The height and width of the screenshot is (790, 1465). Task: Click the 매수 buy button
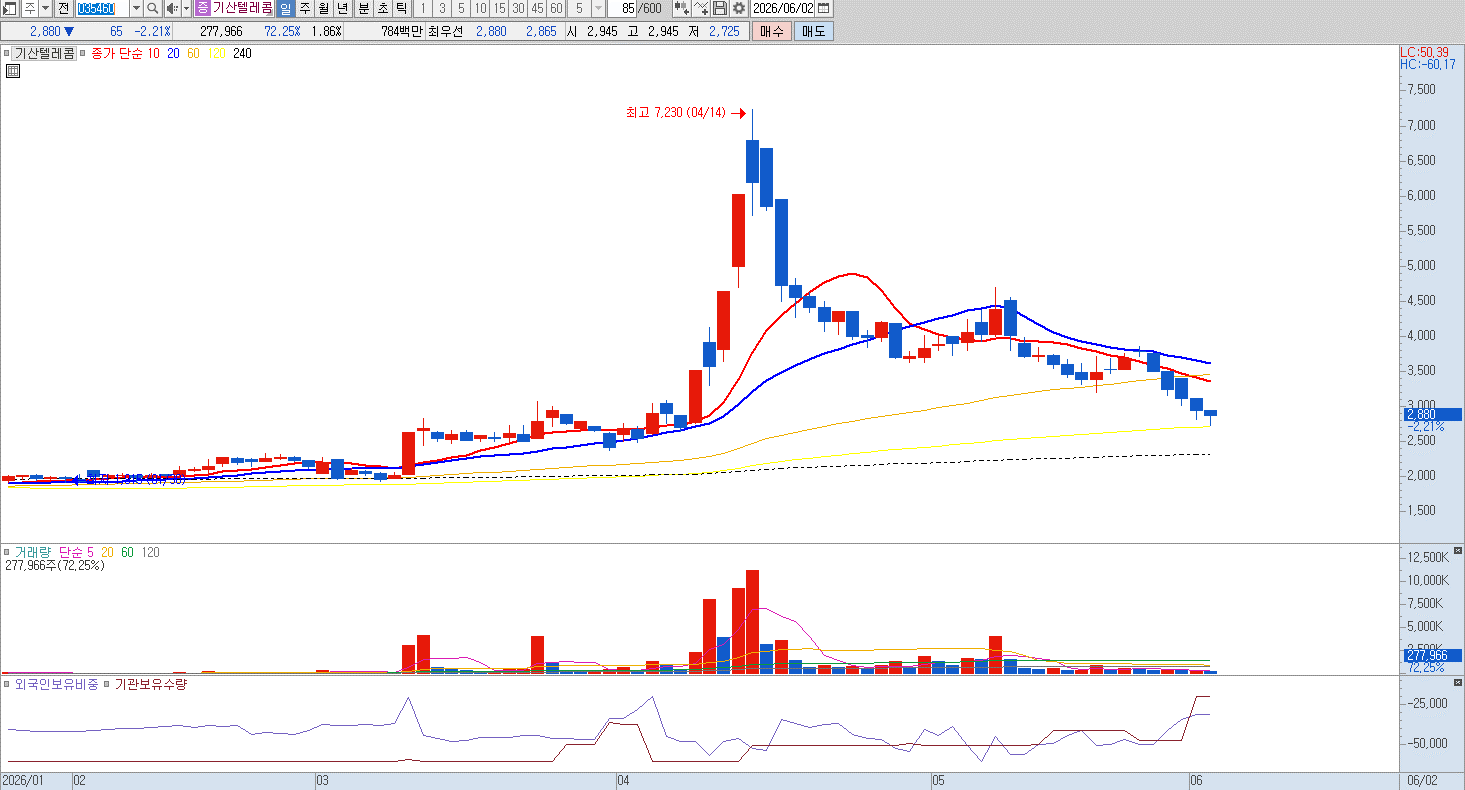pyautogui.click(x=772, y=31)
